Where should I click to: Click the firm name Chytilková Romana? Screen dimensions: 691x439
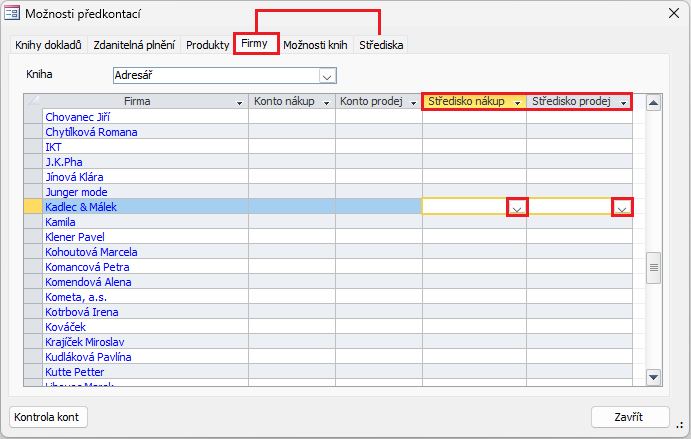click(x=91, y=132)
